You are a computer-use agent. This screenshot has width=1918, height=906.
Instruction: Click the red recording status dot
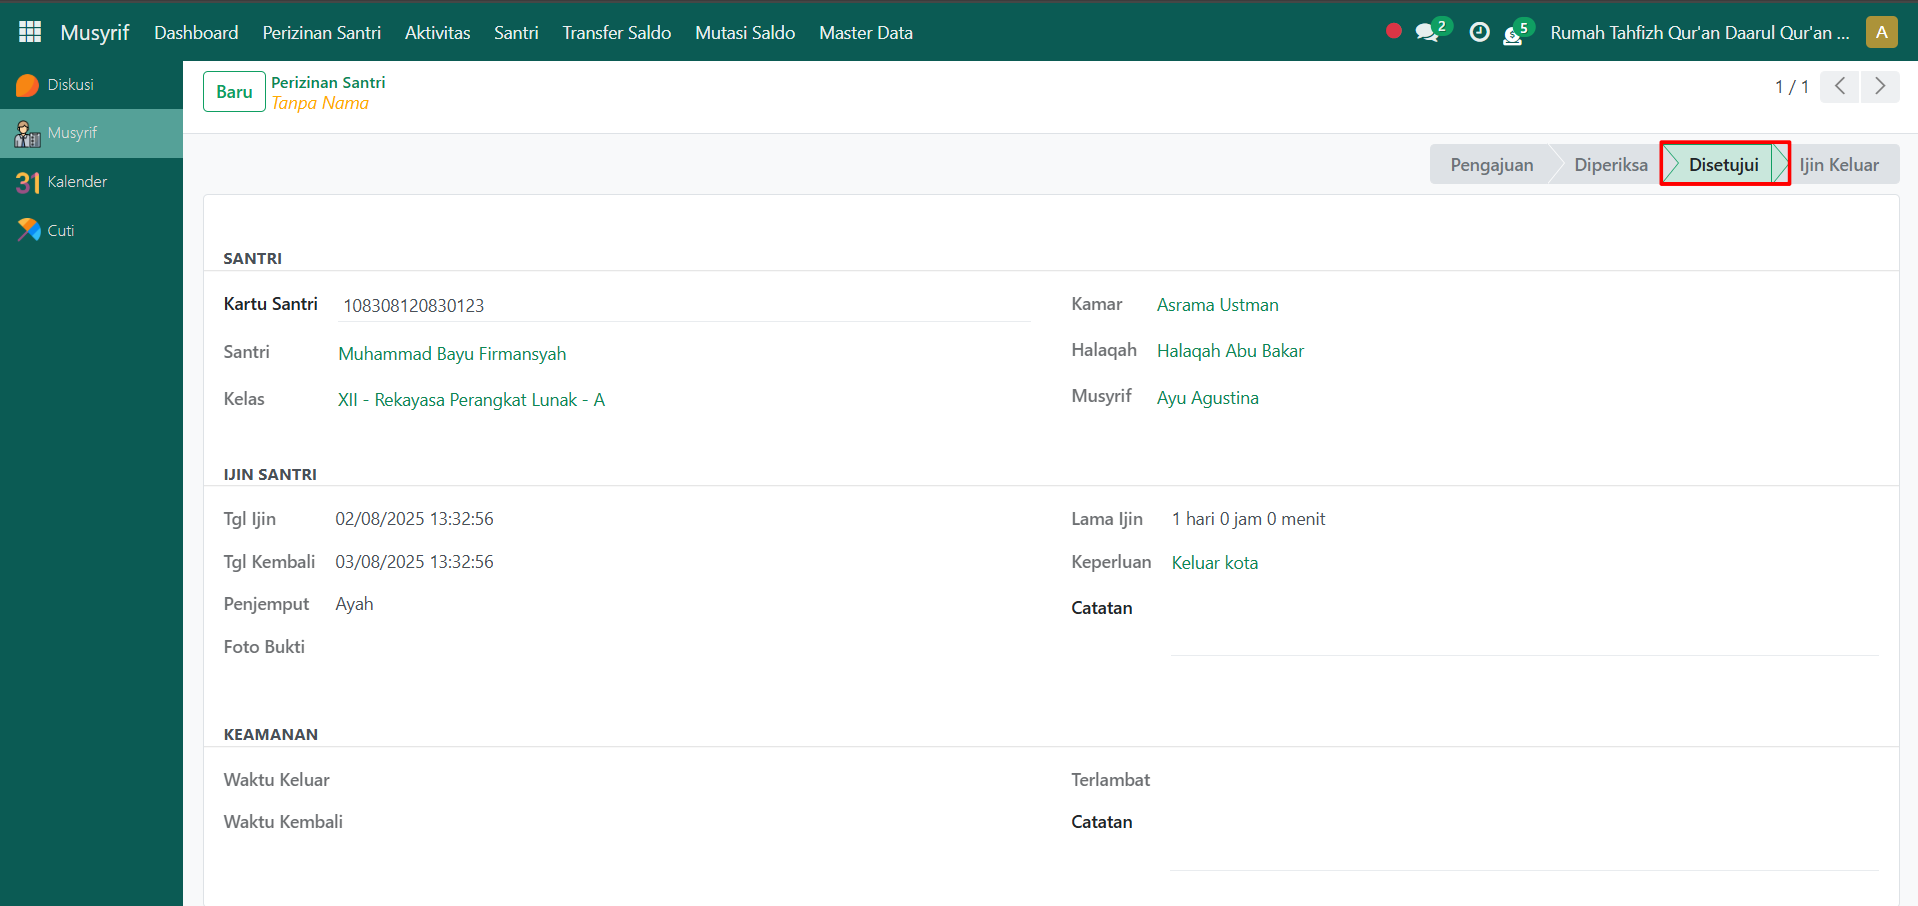point(1393,31)
